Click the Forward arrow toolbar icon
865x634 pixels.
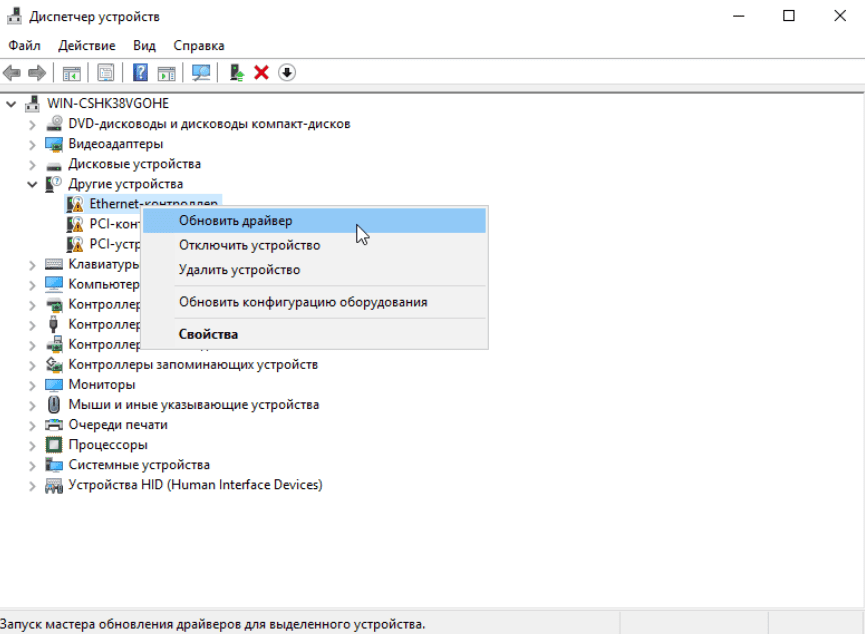pos(37,72)
